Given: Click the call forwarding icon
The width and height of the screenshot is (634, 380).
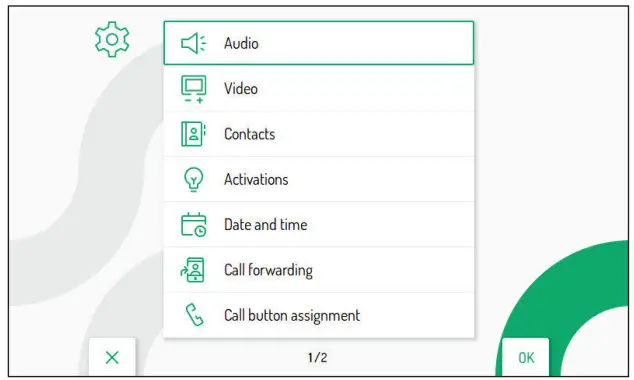Looking at the screenshot, I should click(x=192, y=270).
